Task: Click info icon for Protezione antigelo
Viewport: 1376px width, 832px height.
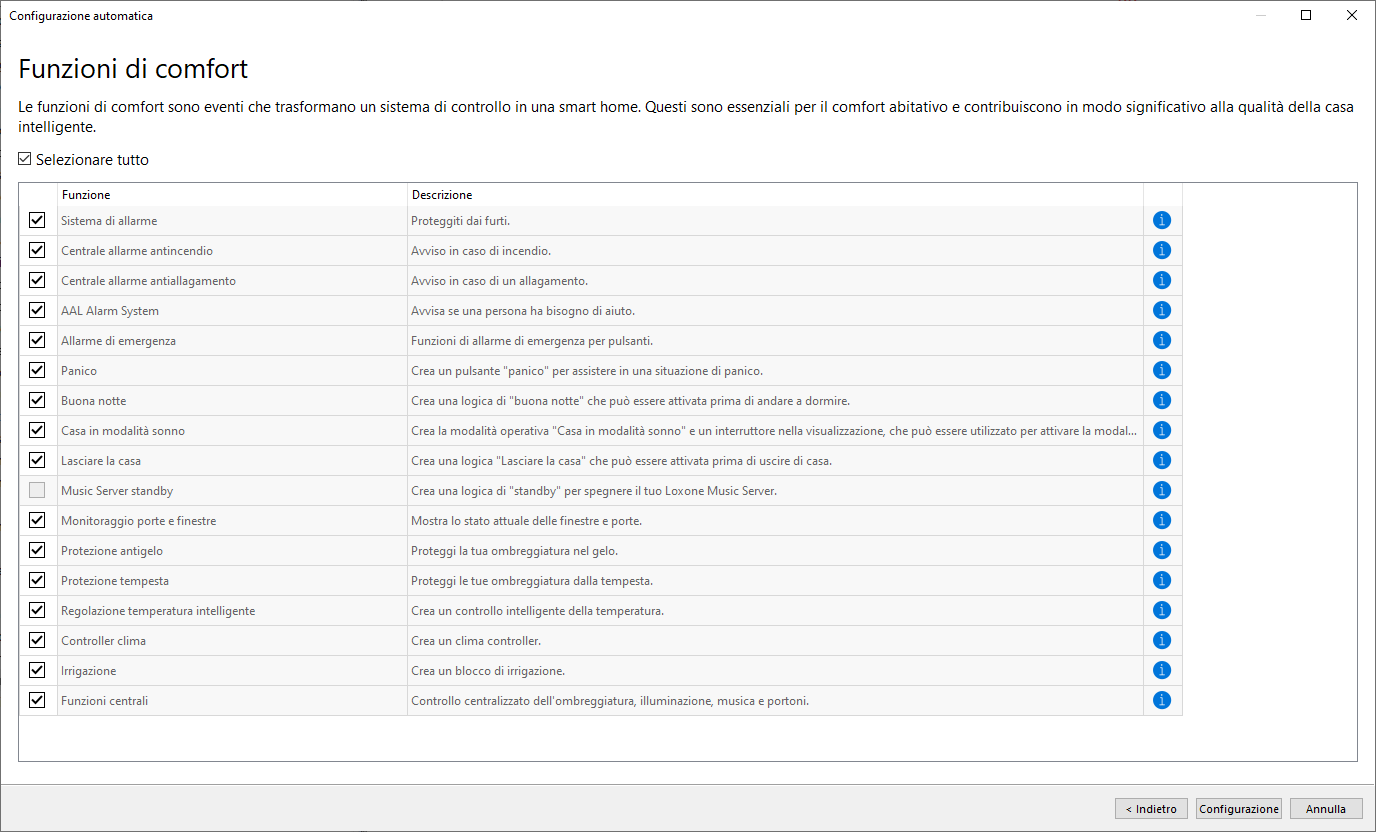Action: [1161, 550]
